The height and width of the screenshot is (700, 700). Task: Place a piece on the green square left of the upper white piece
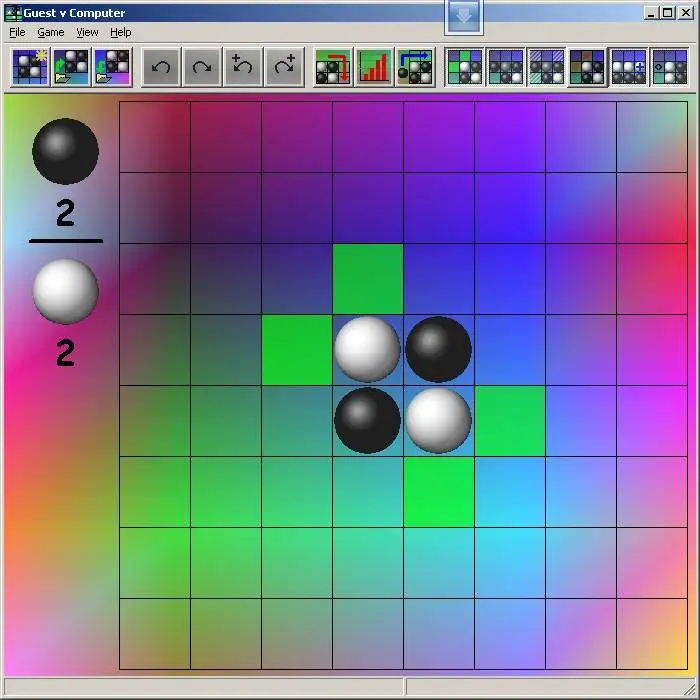pos(297,350)
